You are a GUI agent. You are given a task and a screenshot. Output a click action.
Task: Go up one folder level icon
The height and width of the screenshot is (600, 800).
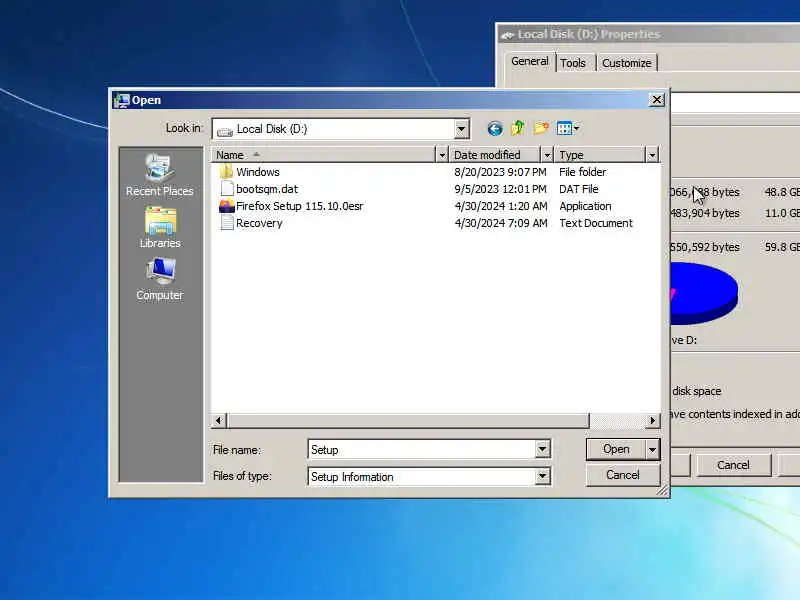(518, 128)
